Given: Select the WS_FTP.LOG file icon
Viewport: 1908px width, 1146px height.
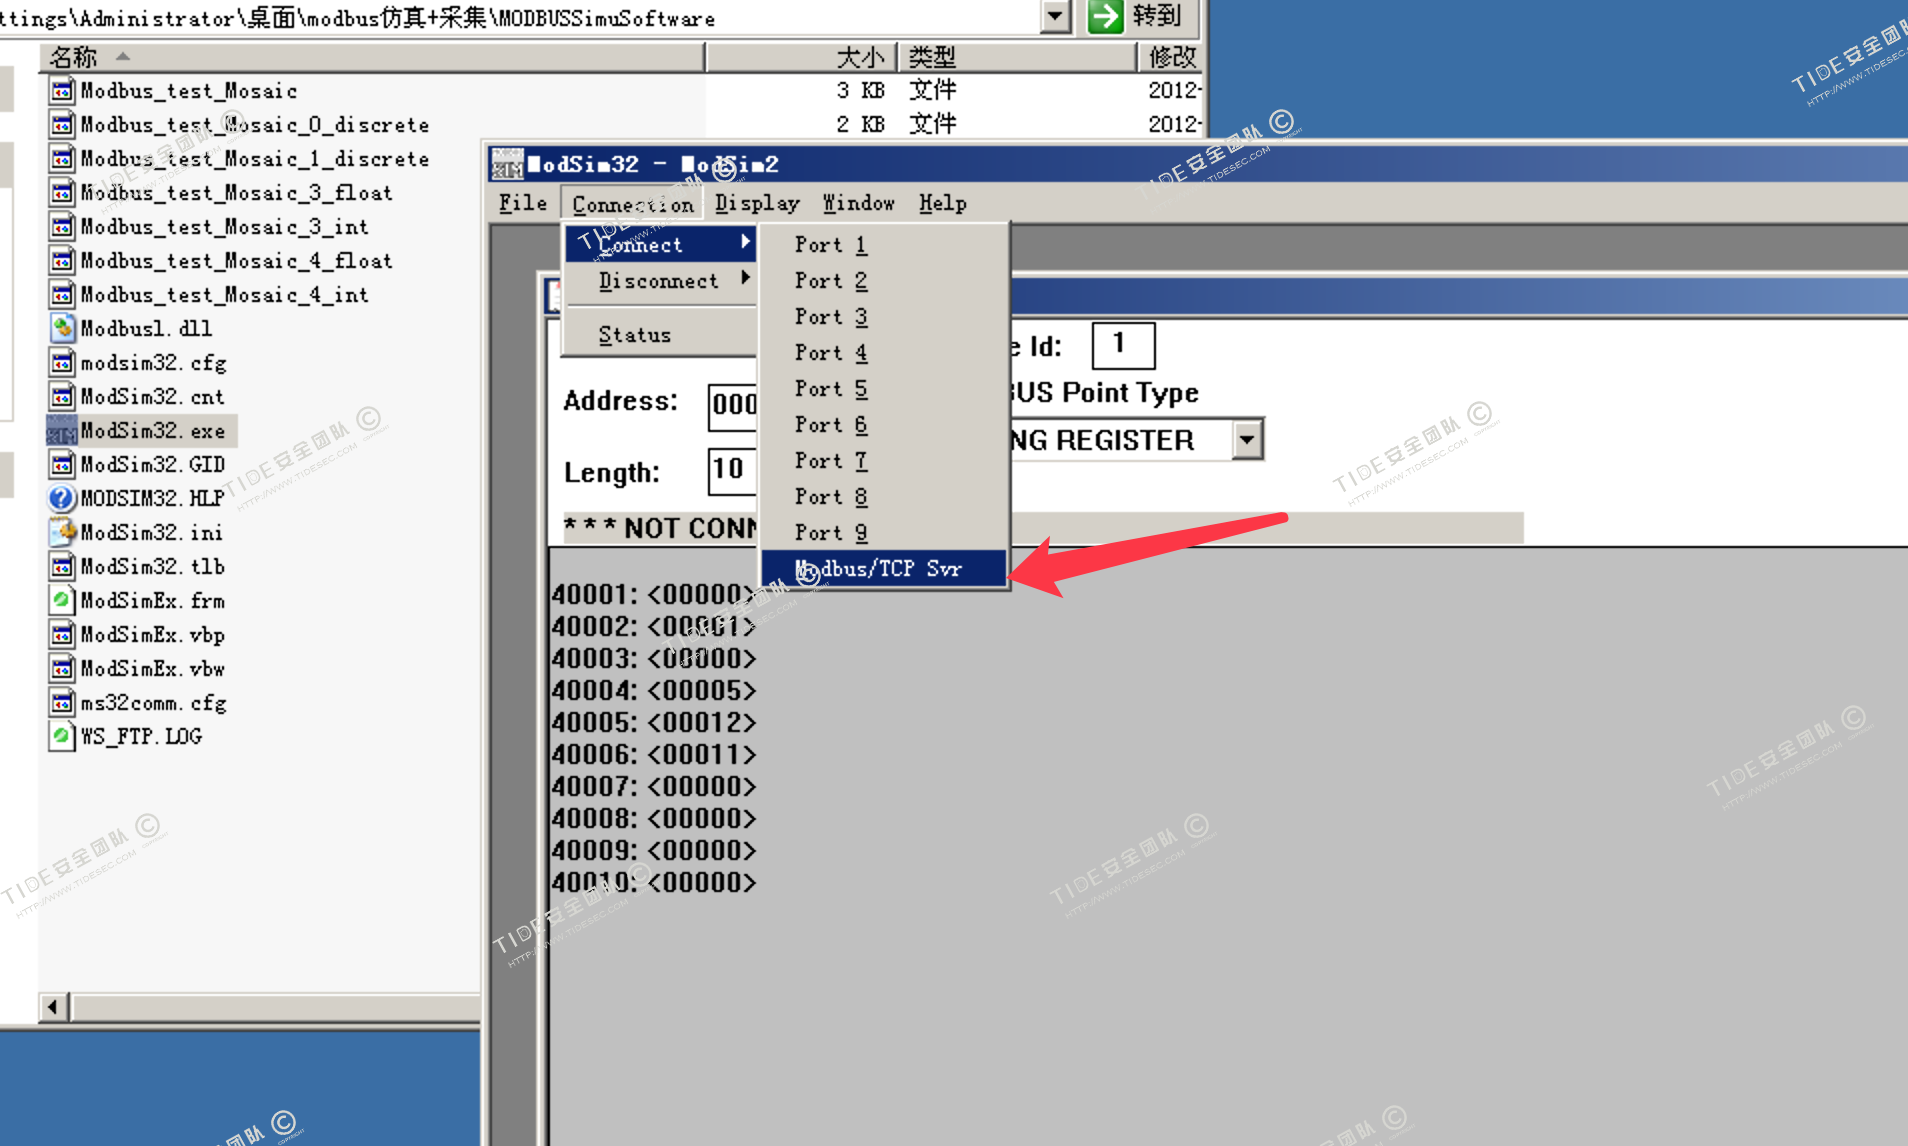Looking at the screenshot, I should pyautogui.click(x=62, y=736).
